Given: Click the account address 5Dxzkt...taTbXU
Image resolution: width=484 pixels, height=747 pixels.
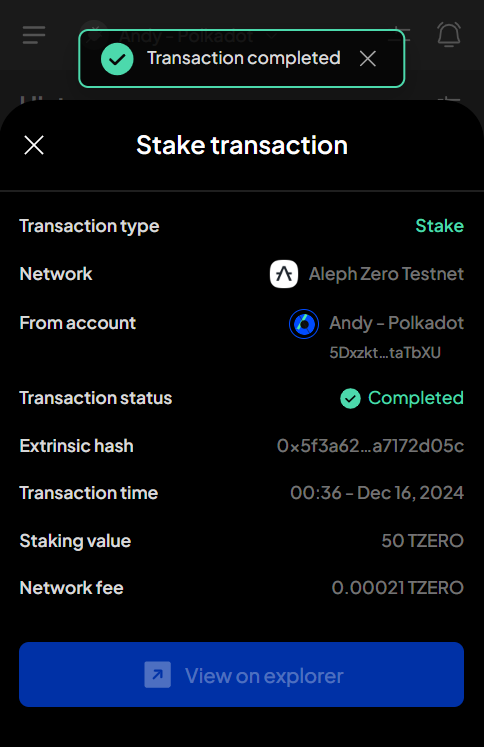Looking at the screenshot, I should point(385,353).
